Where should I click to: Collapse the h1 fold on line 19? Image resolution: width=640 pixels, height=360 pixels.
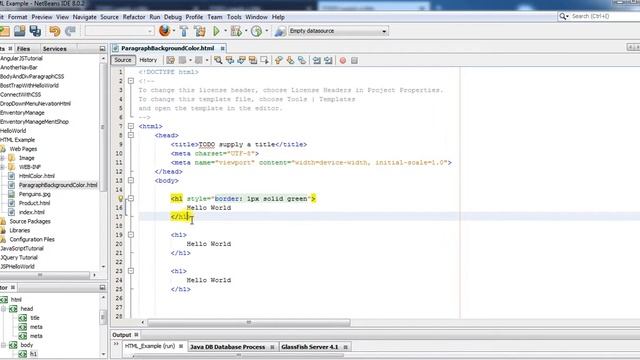tap(131, 235)
